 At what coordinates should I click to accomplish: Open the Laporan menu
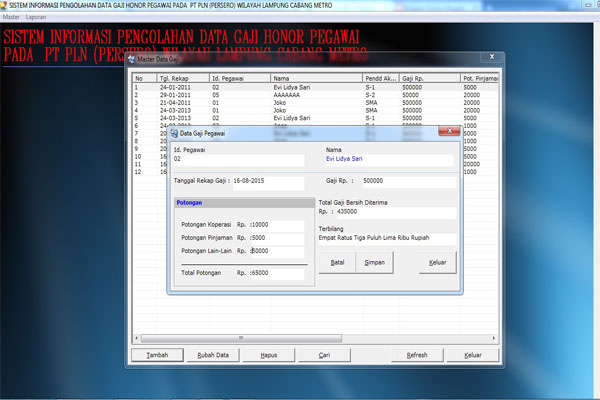point(36,17)
